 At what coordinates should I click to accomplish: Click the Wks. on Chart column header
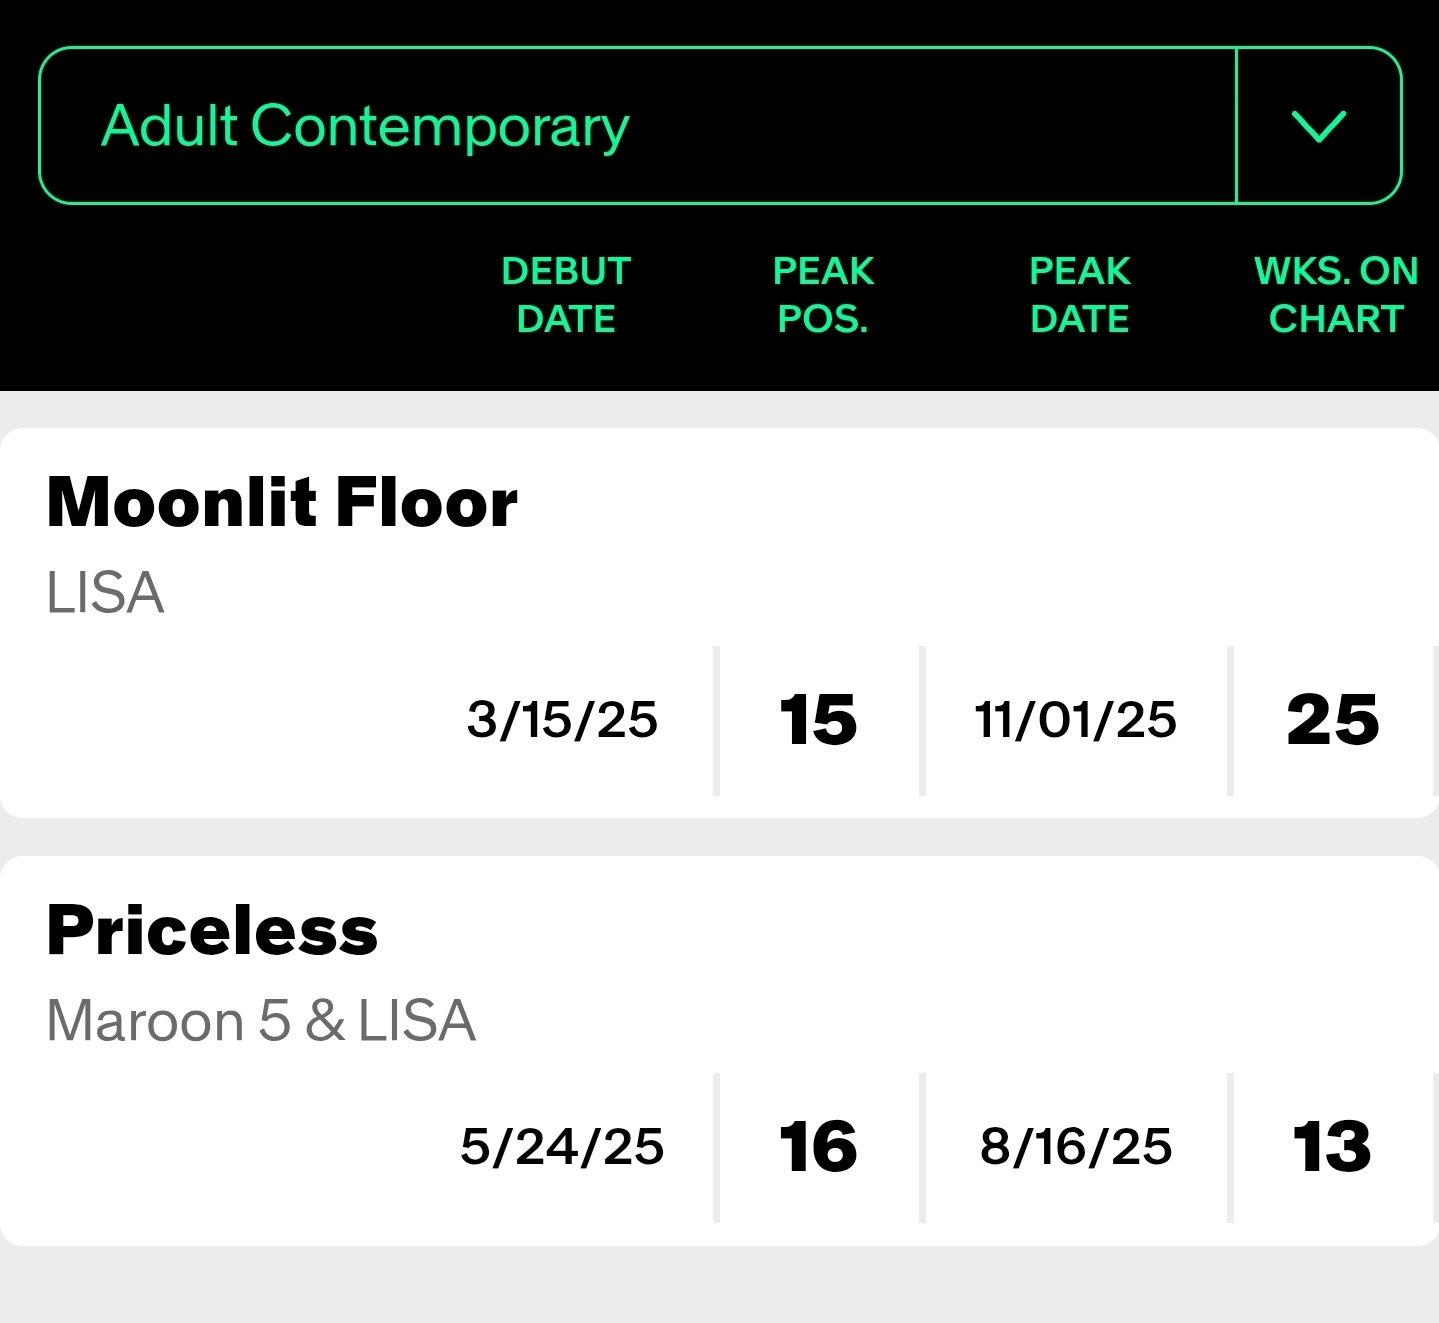click(1336, 295)
